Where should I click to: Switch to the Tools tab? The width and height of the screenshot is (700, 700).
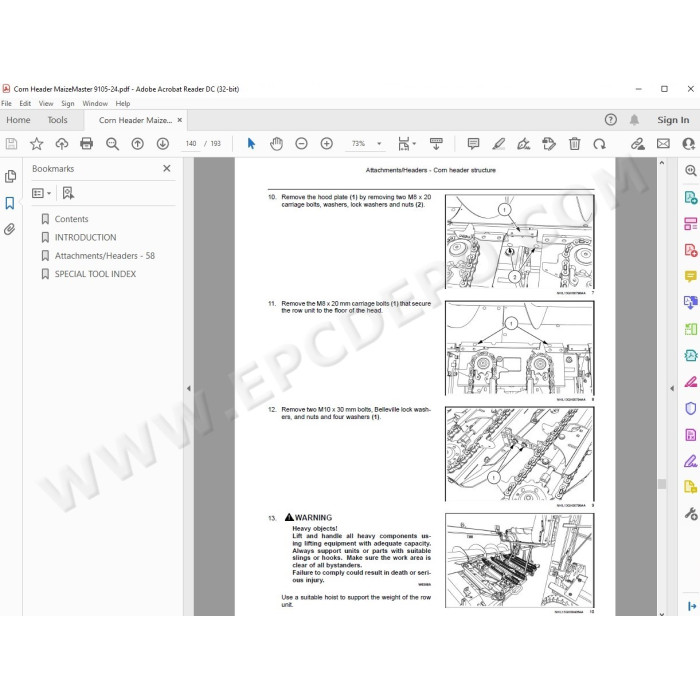58,120
